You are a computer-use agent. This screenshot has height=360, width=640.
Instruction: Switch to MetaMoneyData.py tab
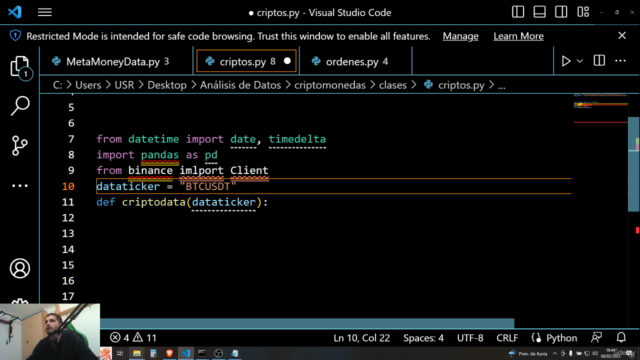point(116,62)
